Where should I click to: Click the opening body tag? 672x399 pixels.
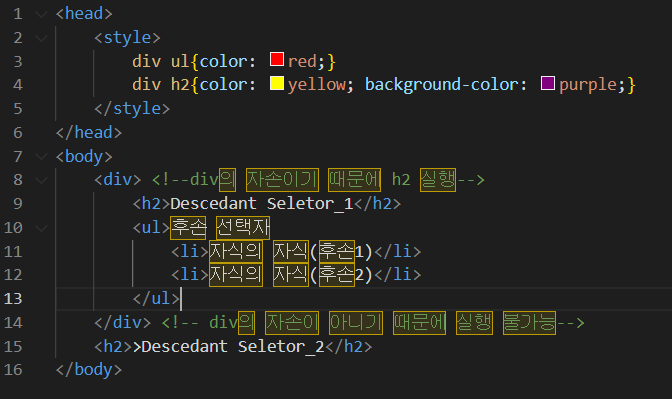pyautogui.click(x=84, y=156)
